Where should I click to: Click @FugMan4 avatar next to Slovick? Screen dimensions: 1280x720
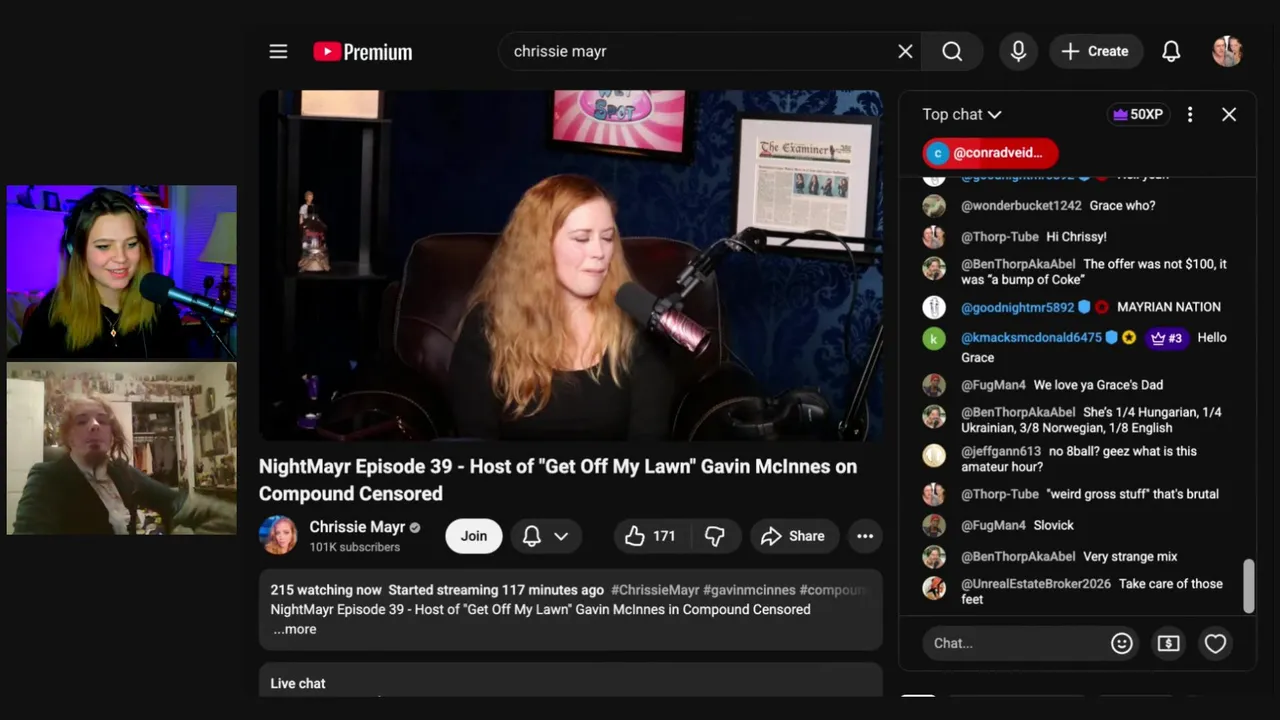point(934,525)
